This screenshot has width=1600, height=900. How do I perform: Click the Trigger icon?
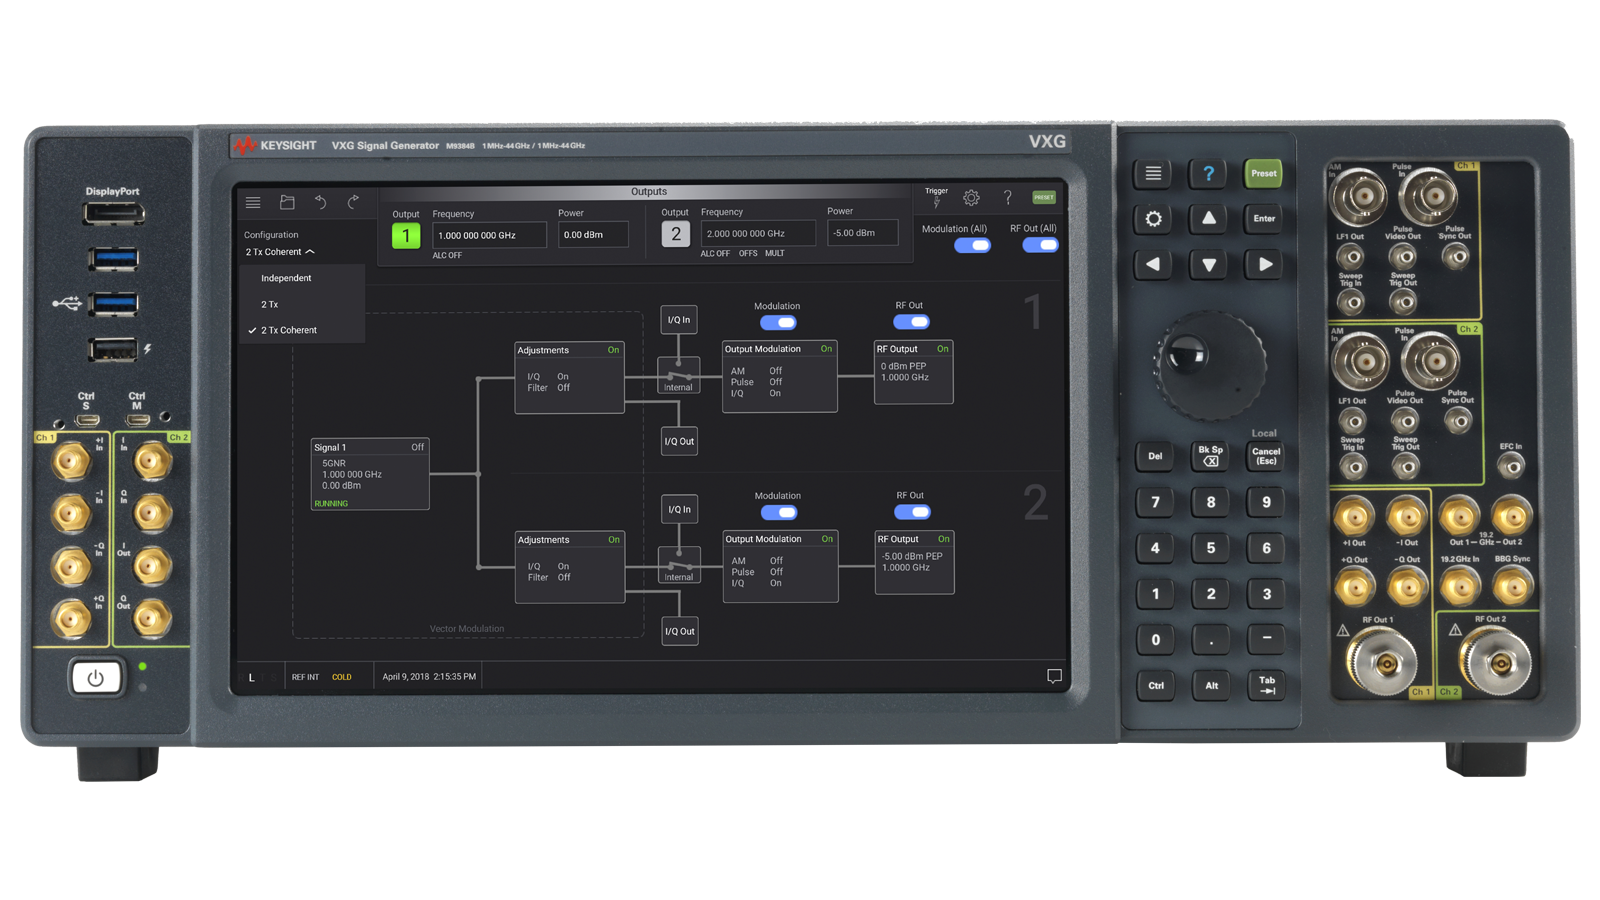[937, 198]
